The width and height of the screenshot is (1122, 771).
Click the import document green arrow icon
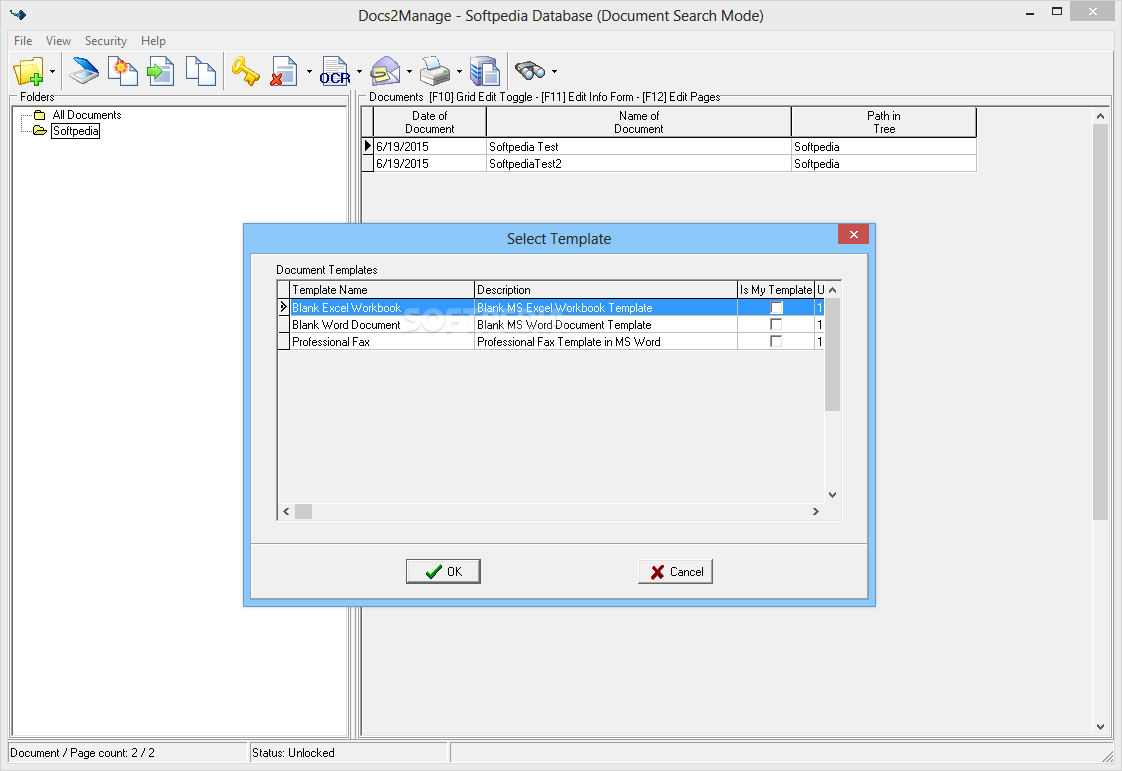click(161, 71)
